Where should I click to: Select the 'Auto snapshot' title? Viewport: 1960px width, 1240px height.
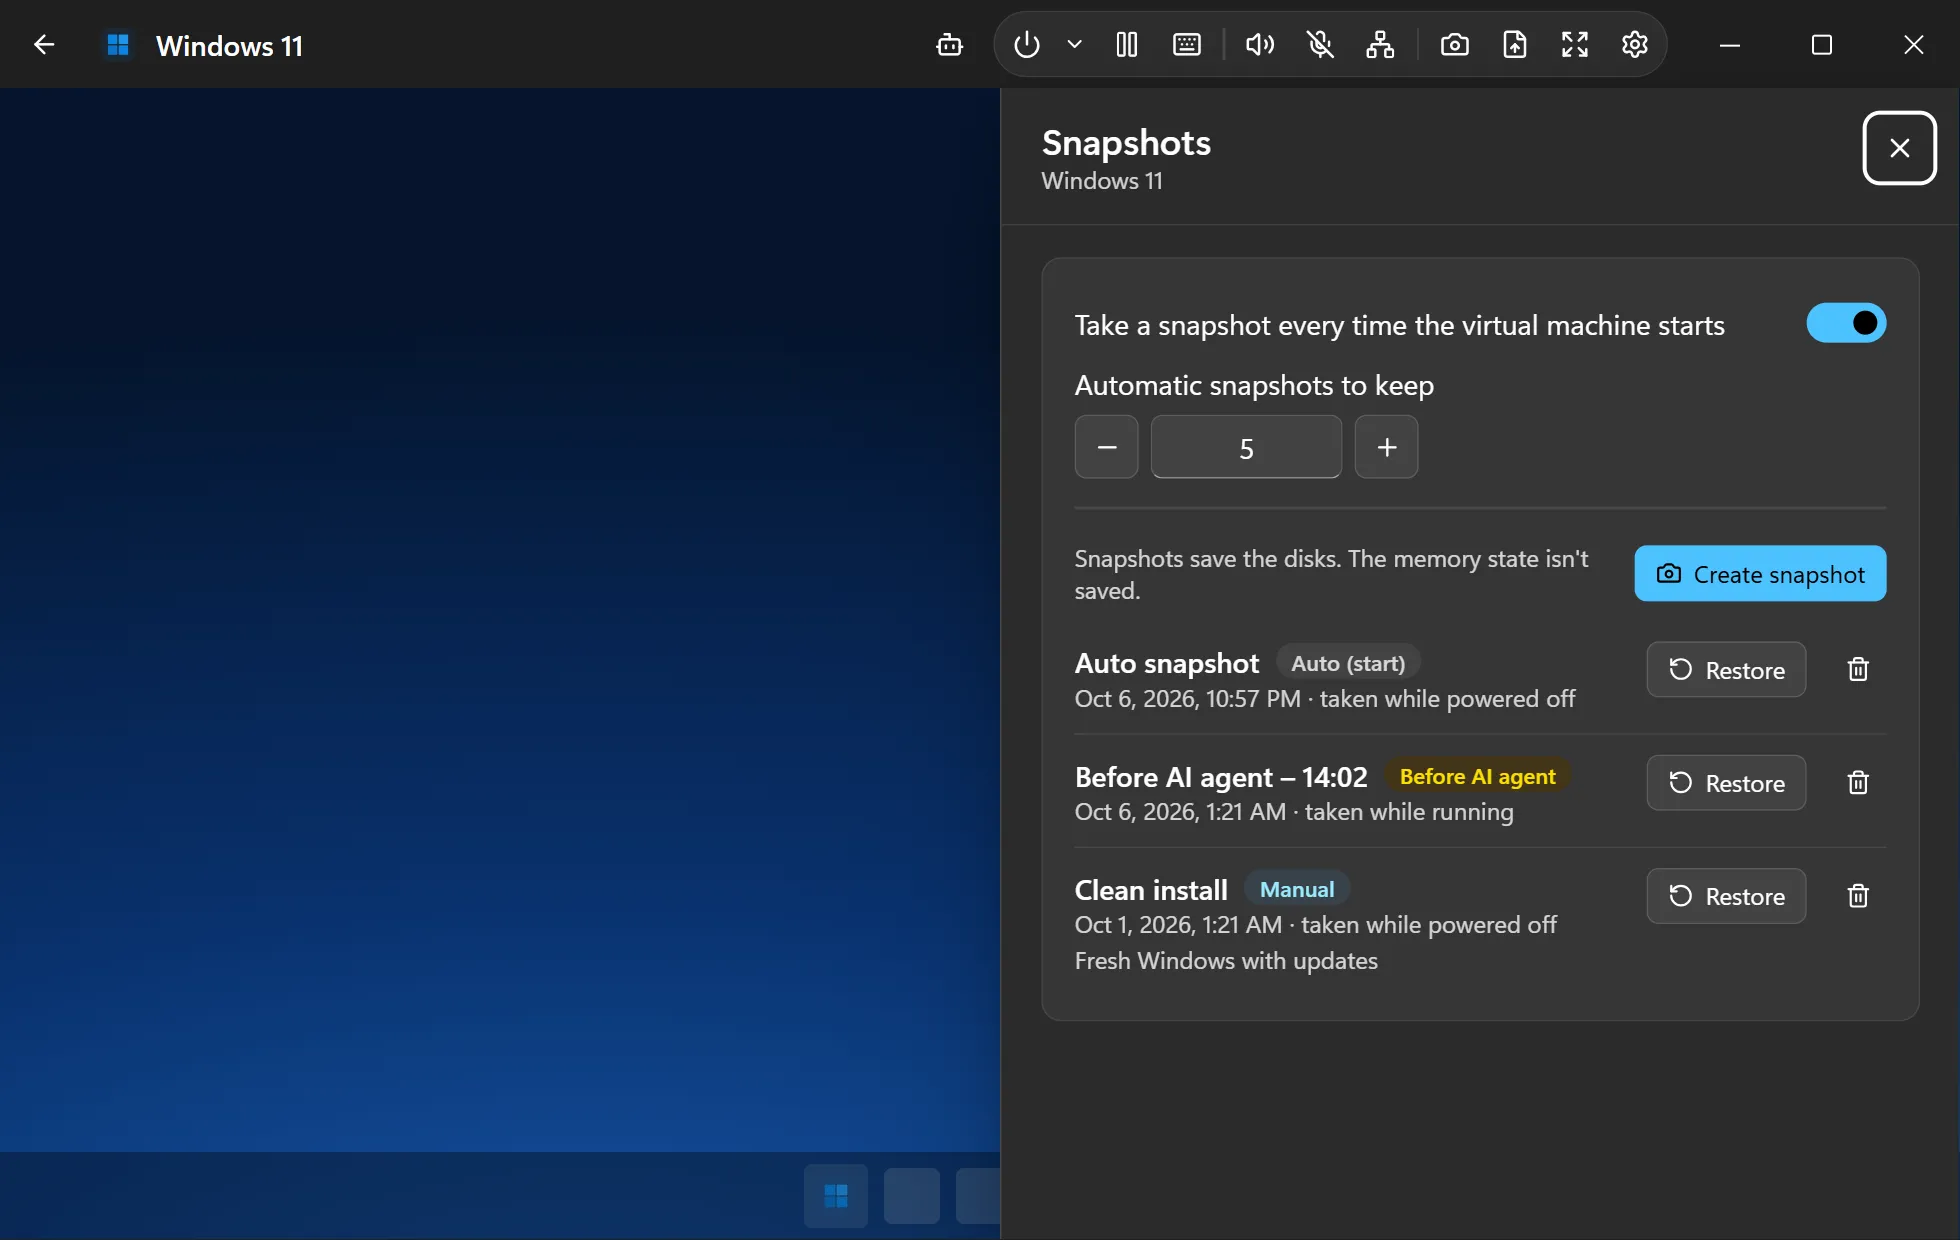pyautogui.click(x=1167, y=664)
